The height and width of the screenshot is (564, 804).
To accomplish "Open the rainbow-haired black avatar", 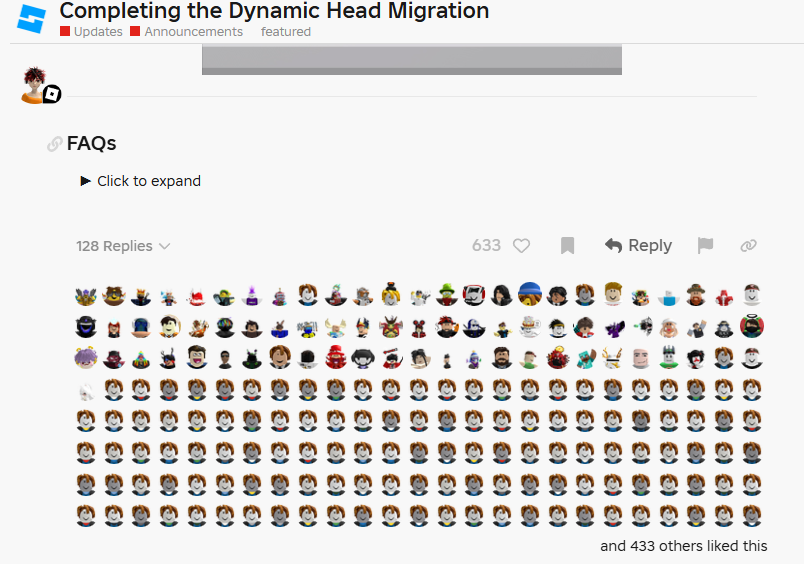I will tap(225, 327).
